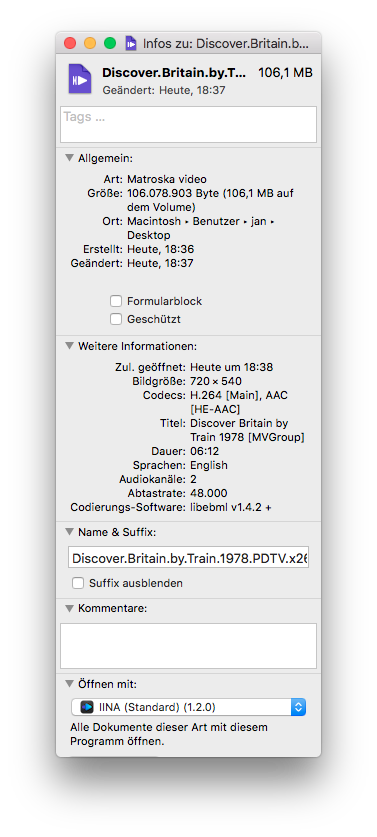This screenshot has height=837, width=377.
Task: Check the Suffix ausblenden option
Action: (78, 583)
